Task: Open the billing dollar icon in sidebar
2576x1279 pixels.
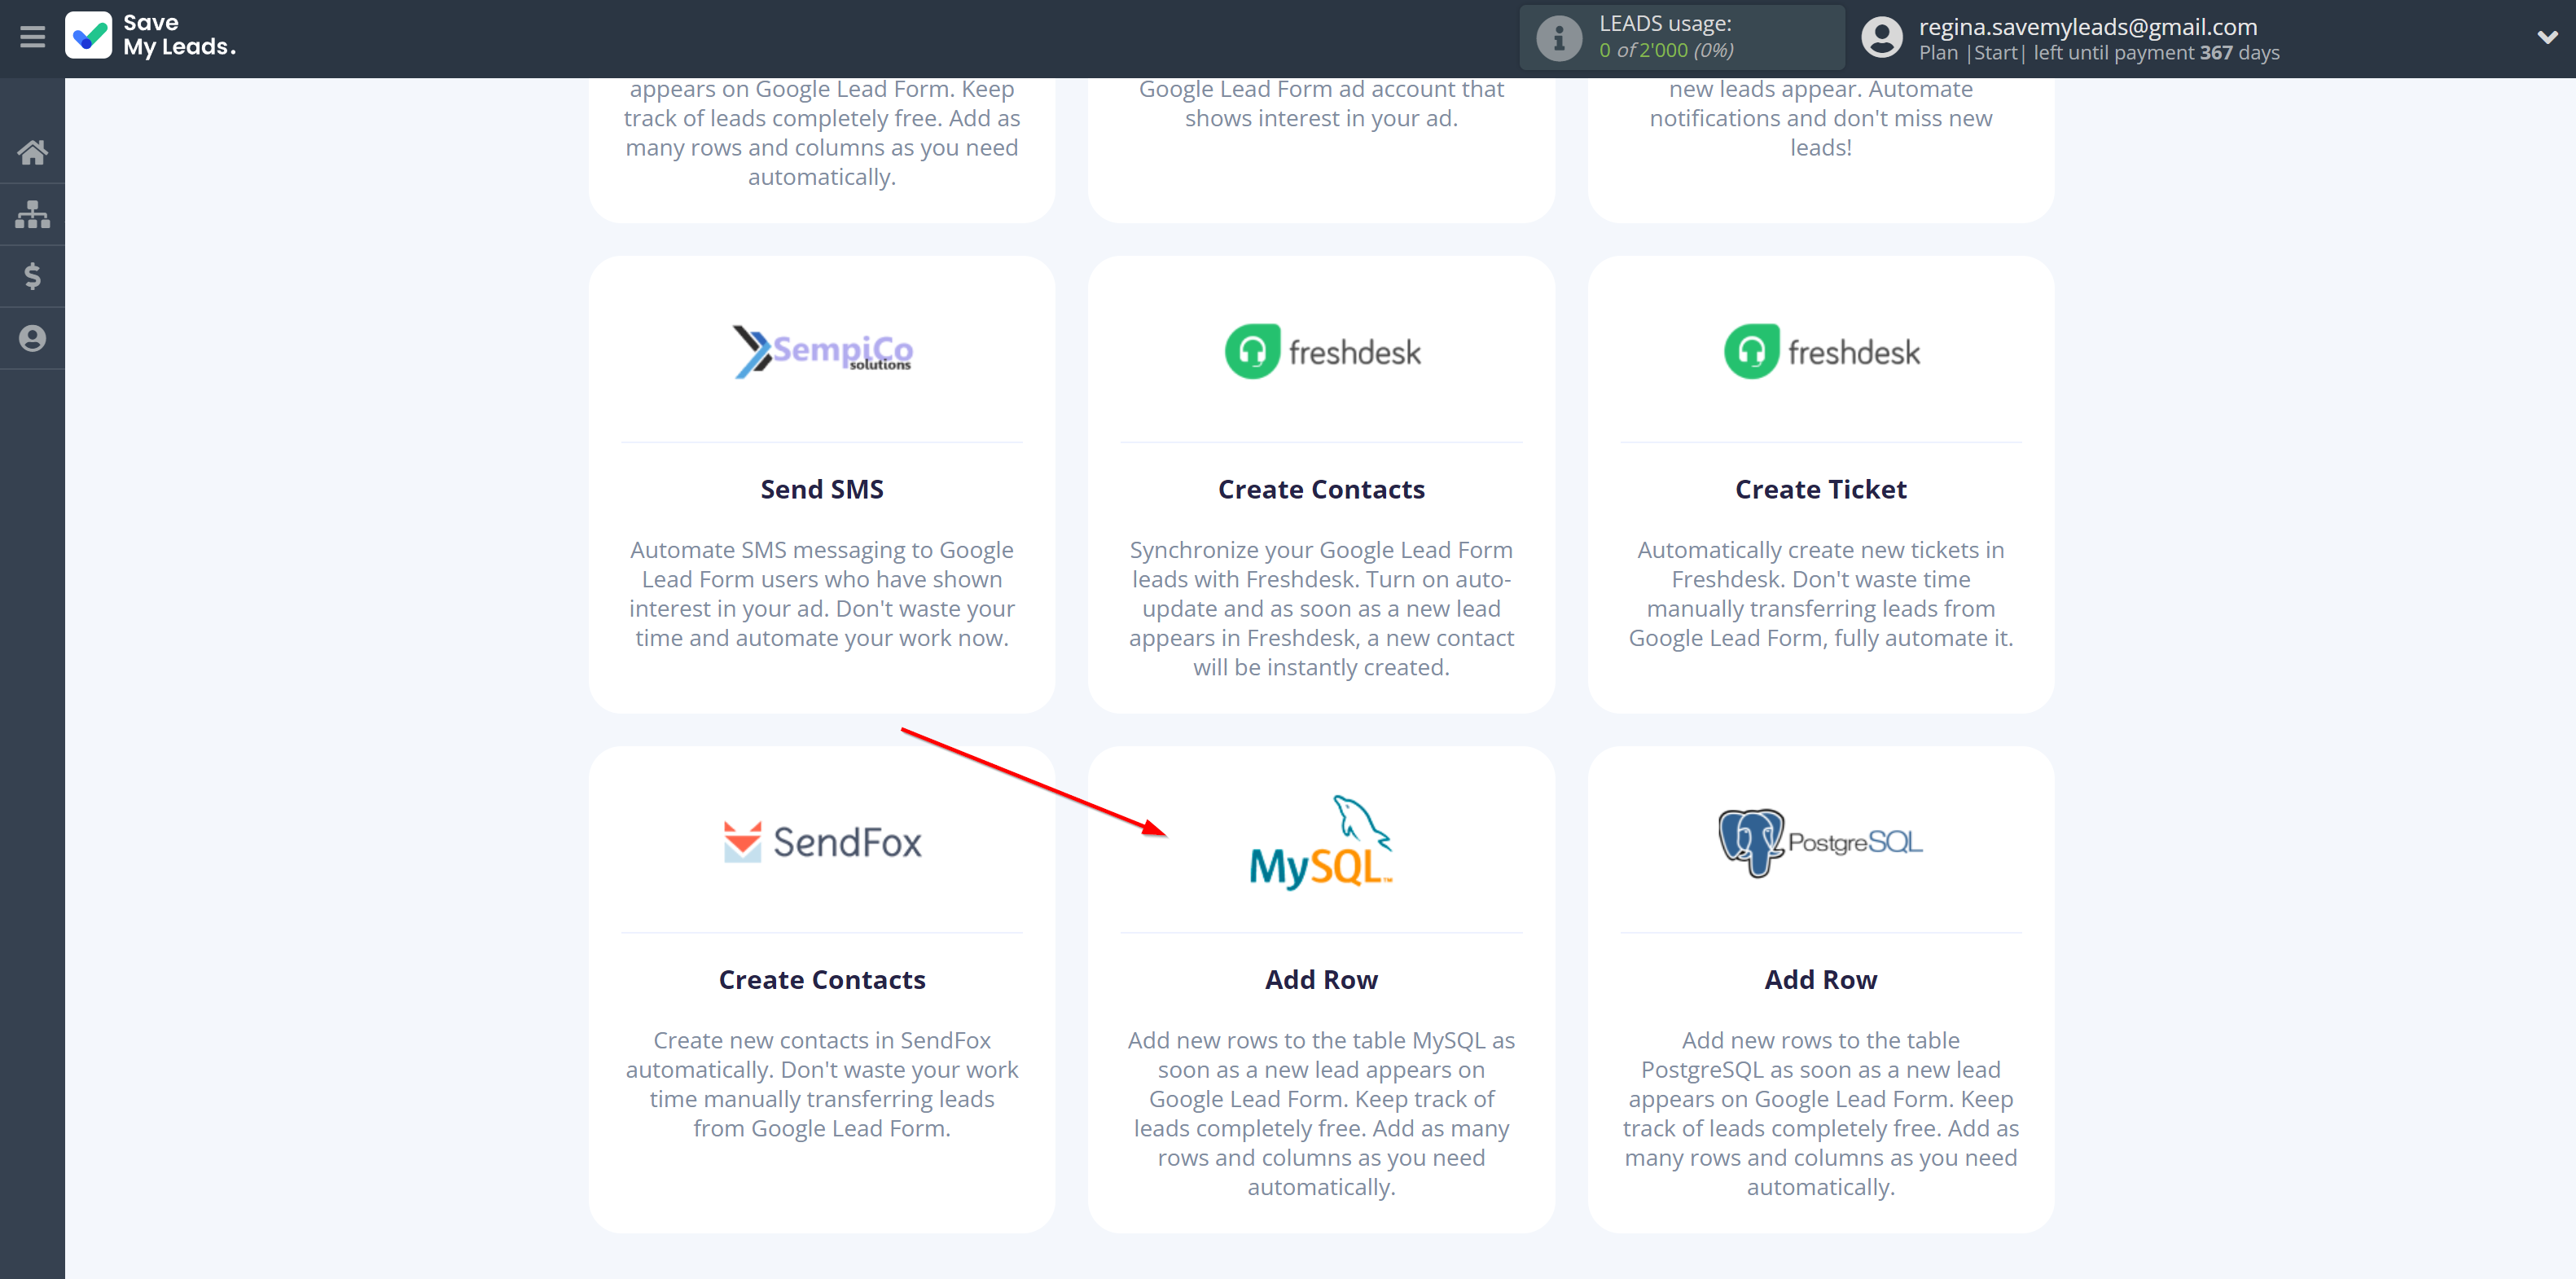Action: click(x=32, y=276)
